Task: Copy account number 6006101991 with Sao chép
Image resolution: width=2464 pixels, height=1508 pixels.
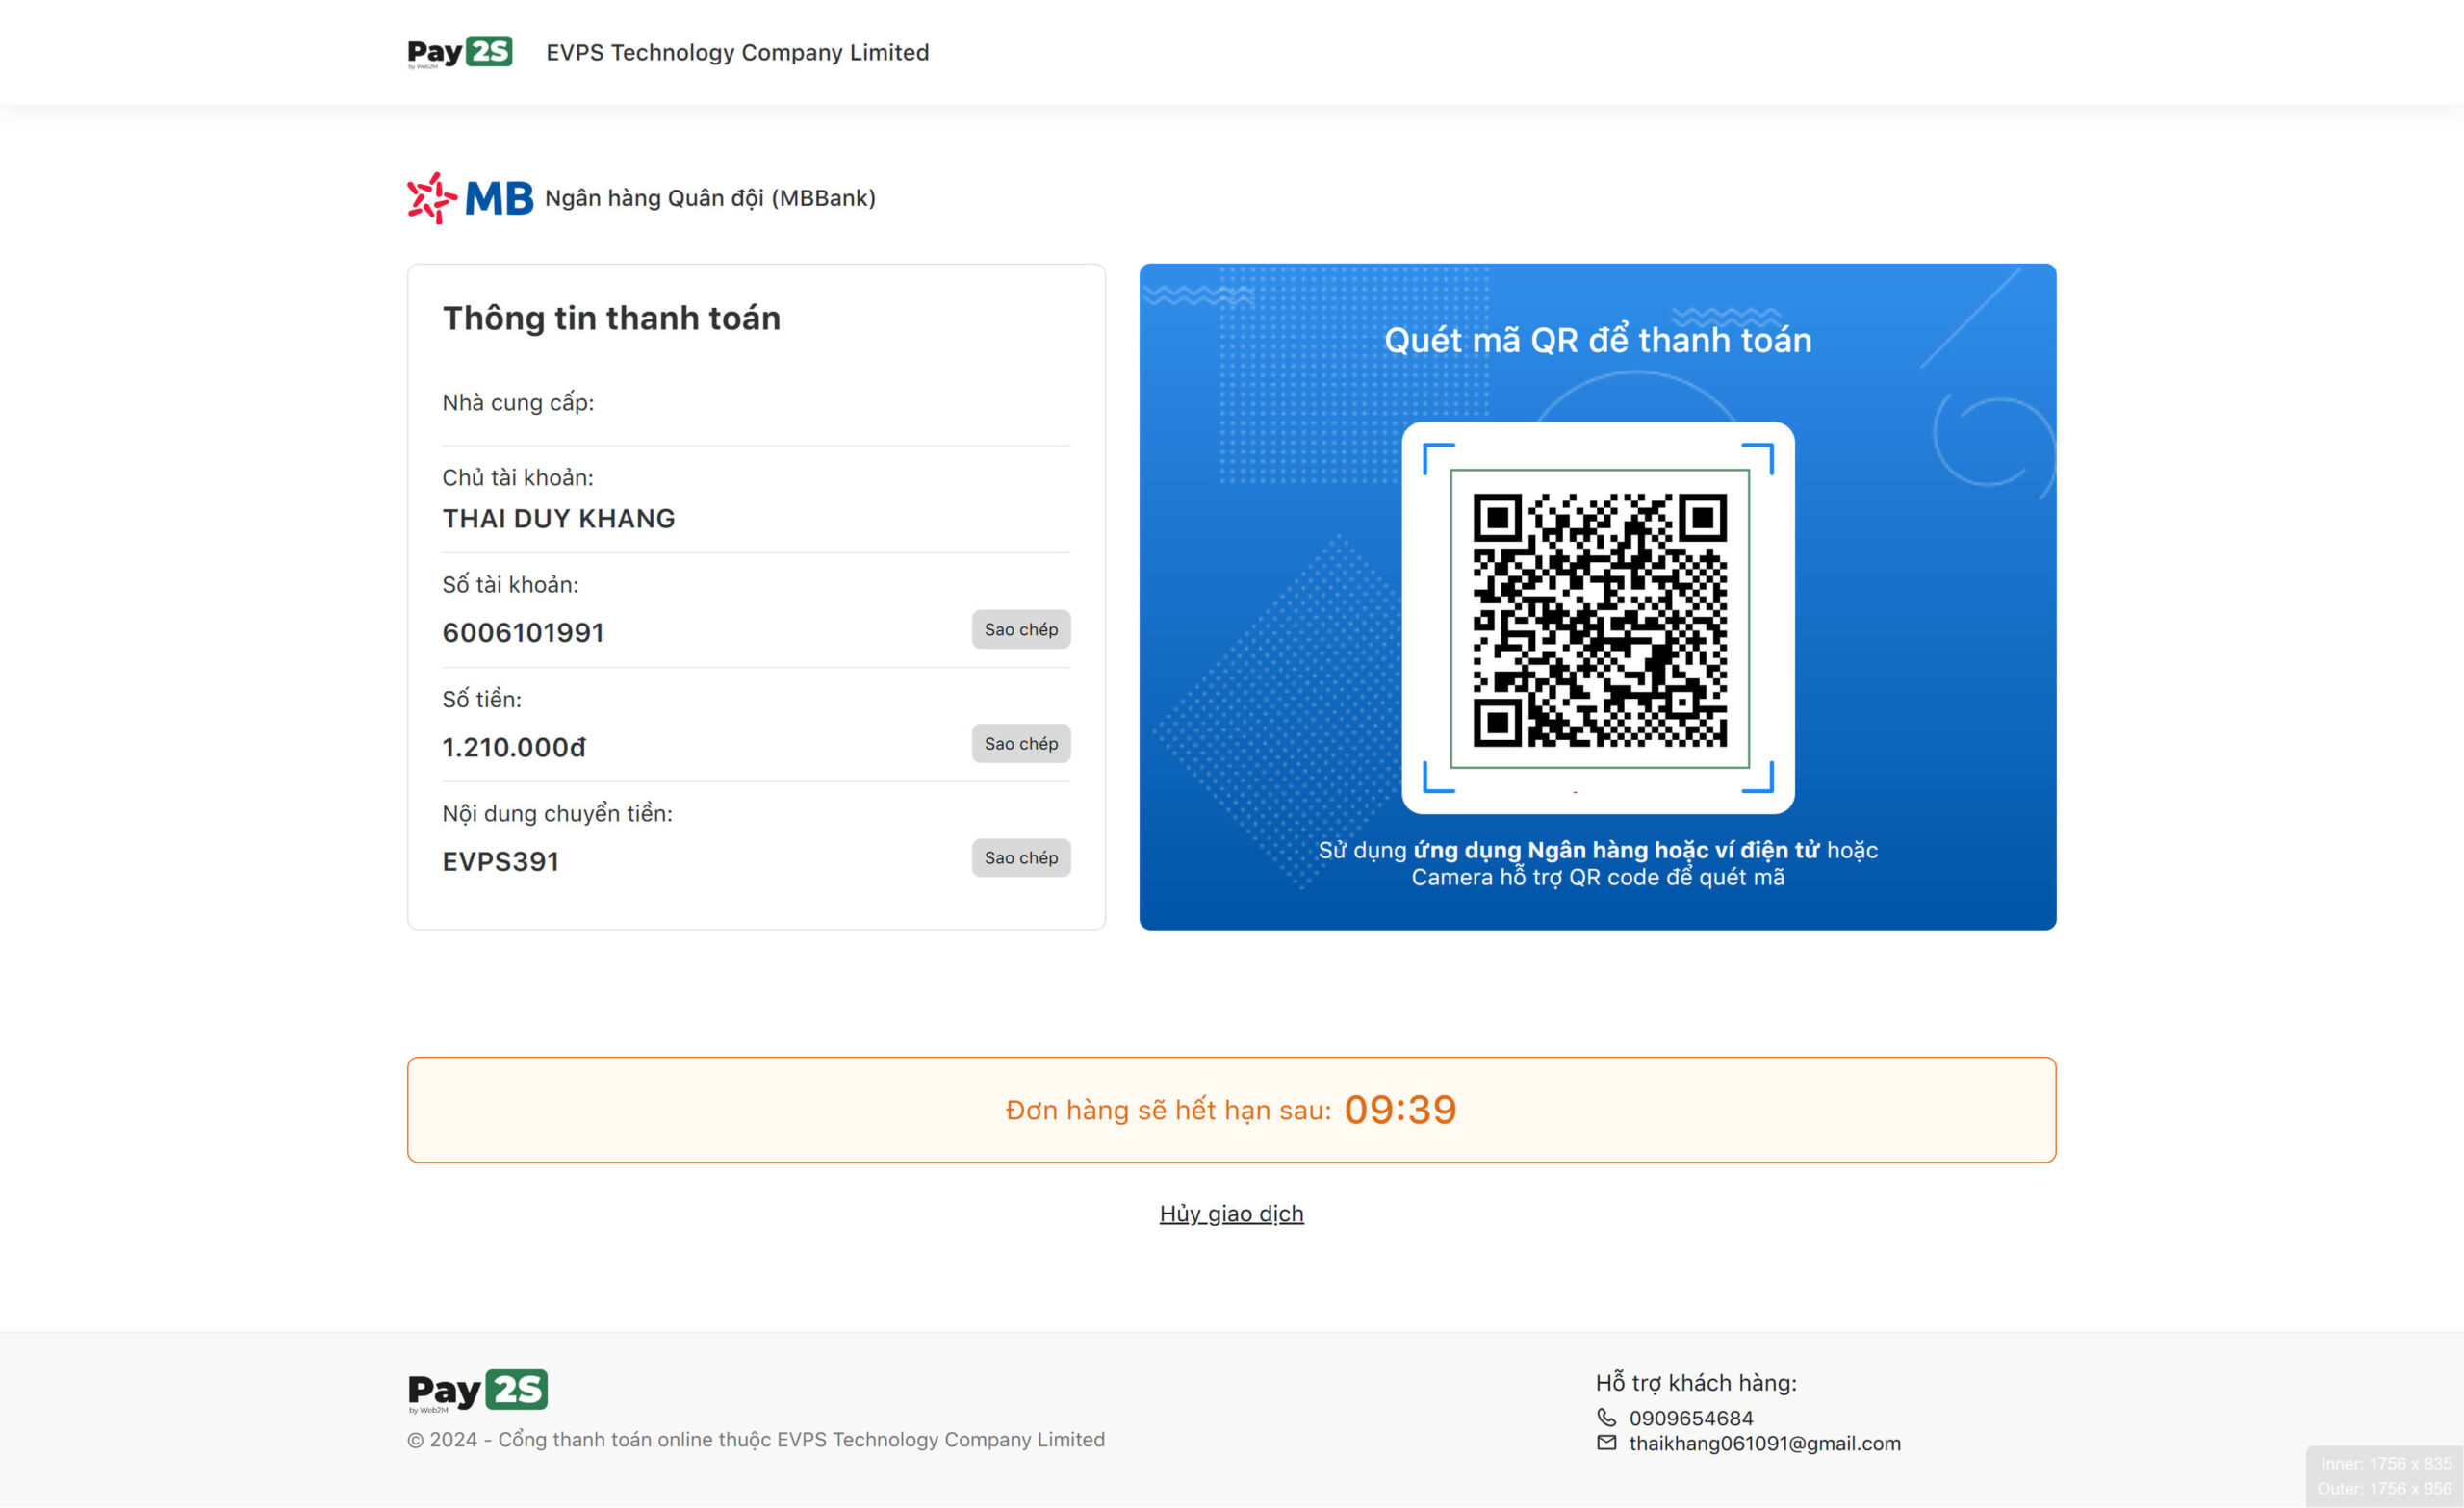Action: click(x=1021, y=629)
